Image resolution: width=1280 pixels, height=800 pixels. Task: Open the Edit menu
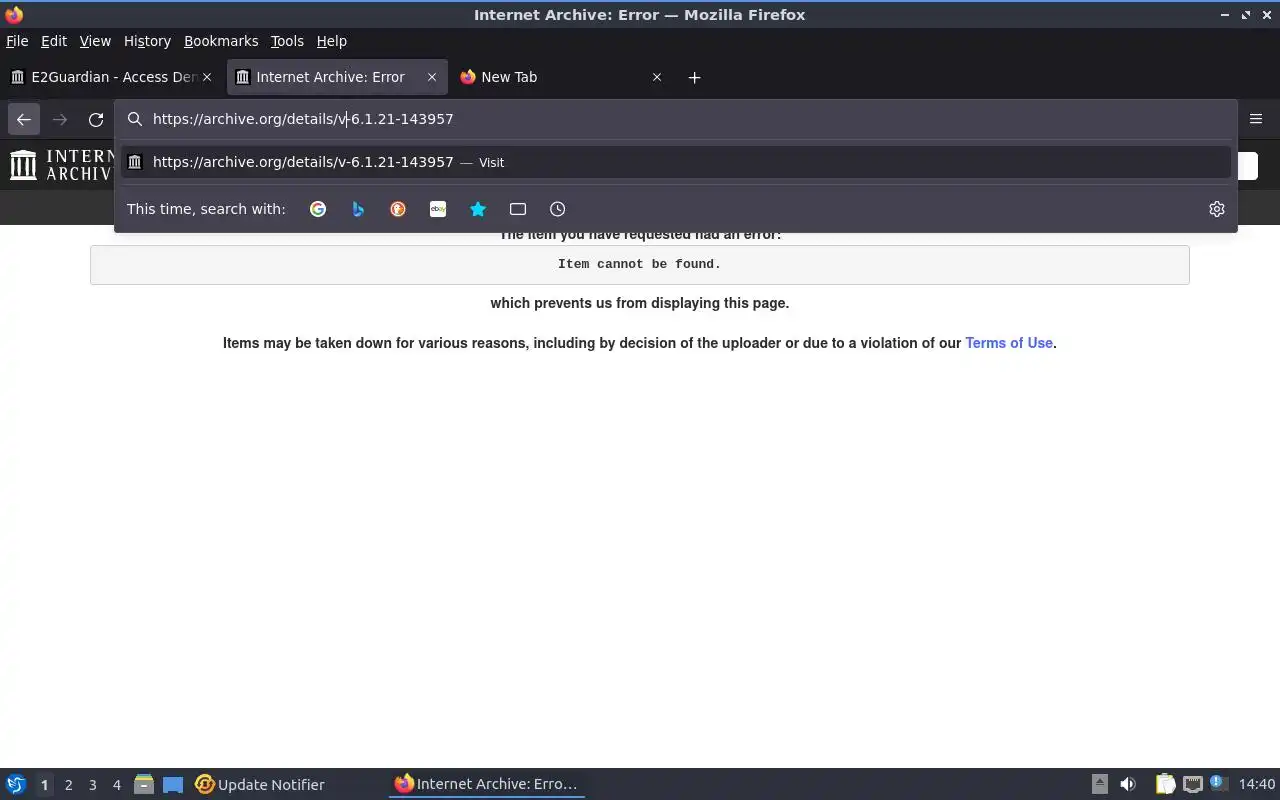(x=54, y=41)
